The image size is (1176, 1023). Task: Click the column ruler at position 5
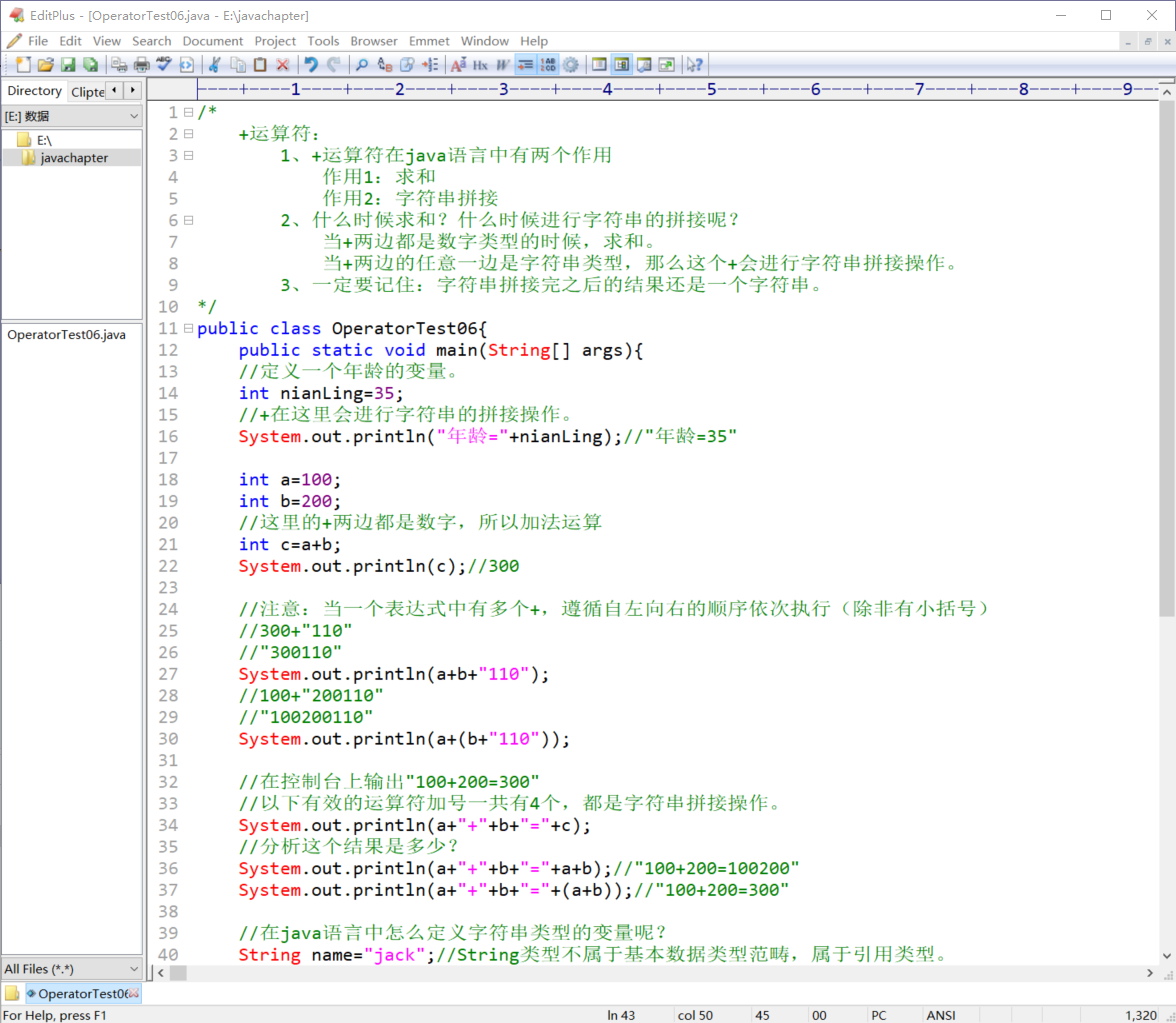click(x=711, y=89)
